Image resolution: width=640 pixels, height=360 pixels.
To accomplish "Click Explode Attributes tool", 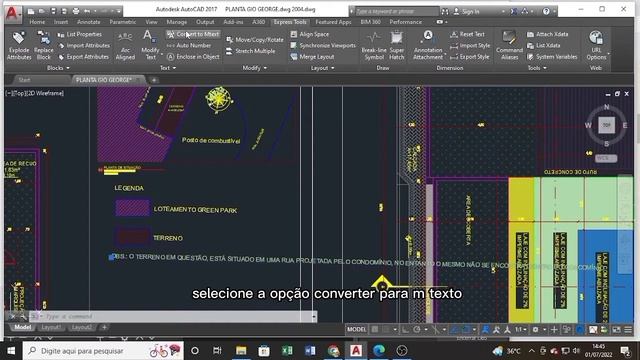I will pyautogui.click(x=19, y=46).
